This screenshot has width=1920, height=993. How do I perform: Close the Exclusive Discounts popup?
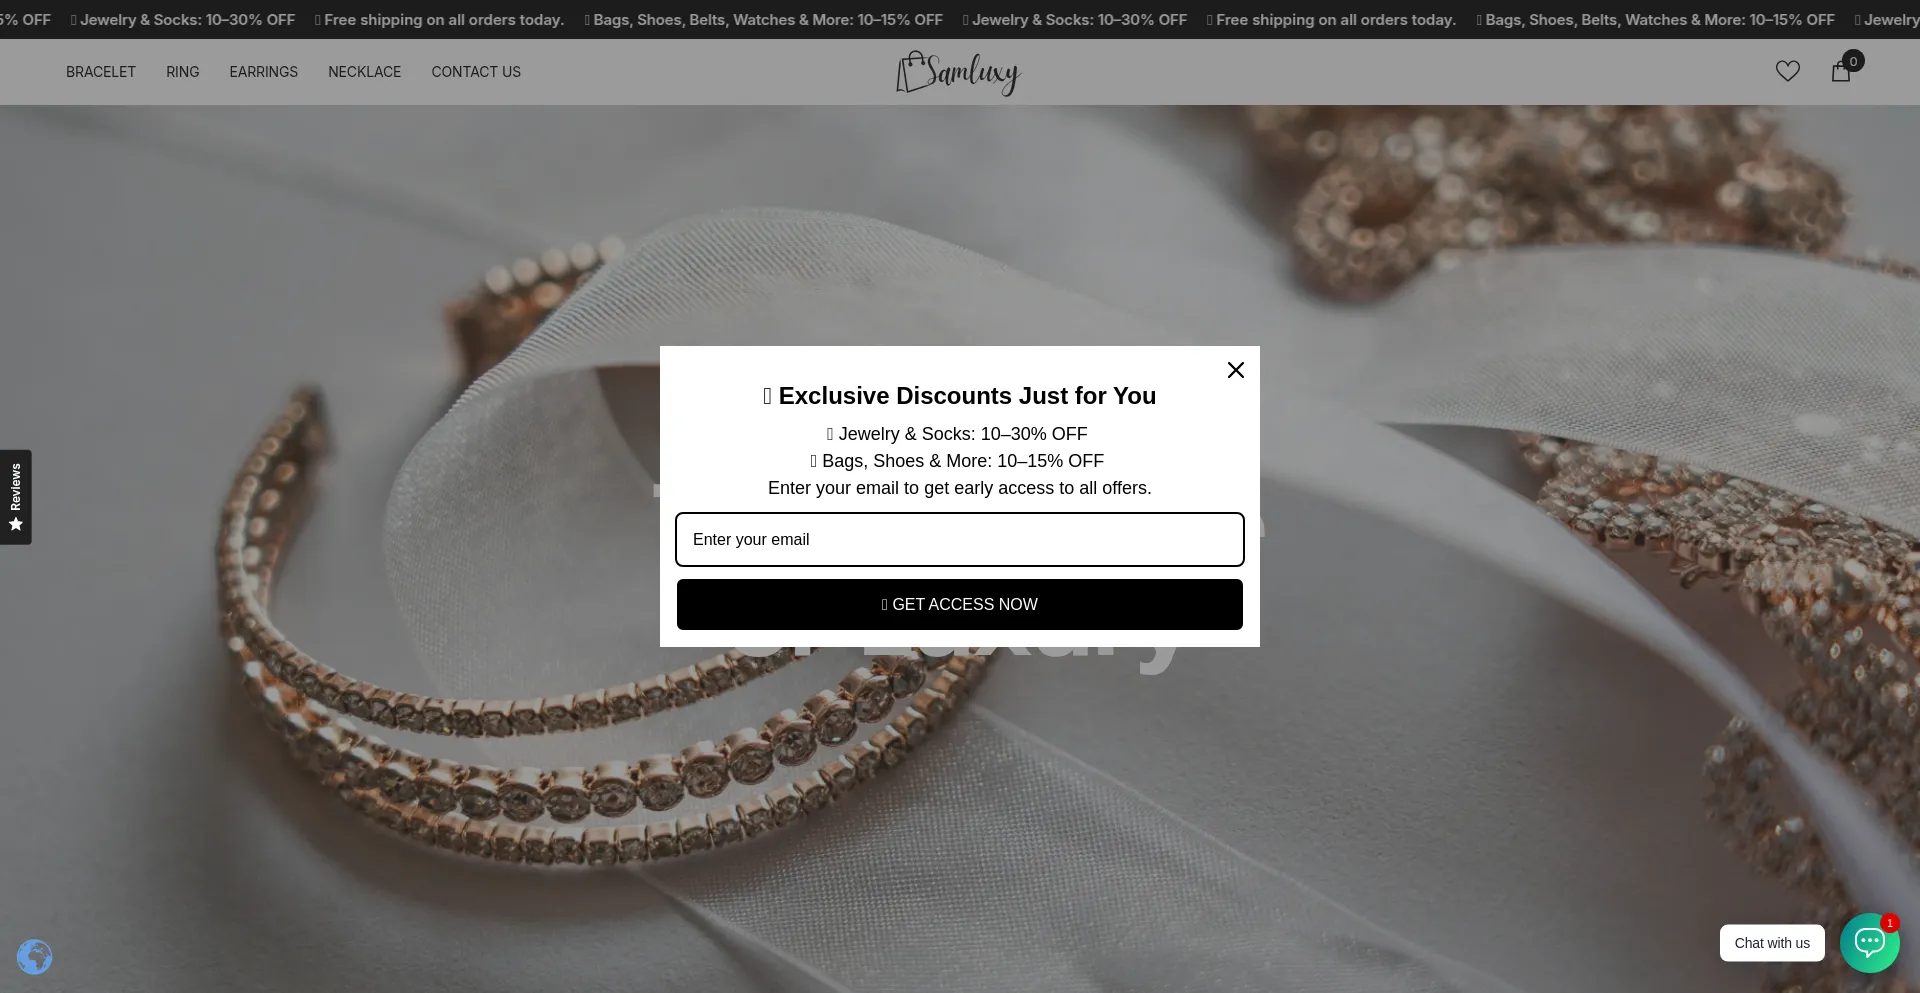coord(1235,370)
